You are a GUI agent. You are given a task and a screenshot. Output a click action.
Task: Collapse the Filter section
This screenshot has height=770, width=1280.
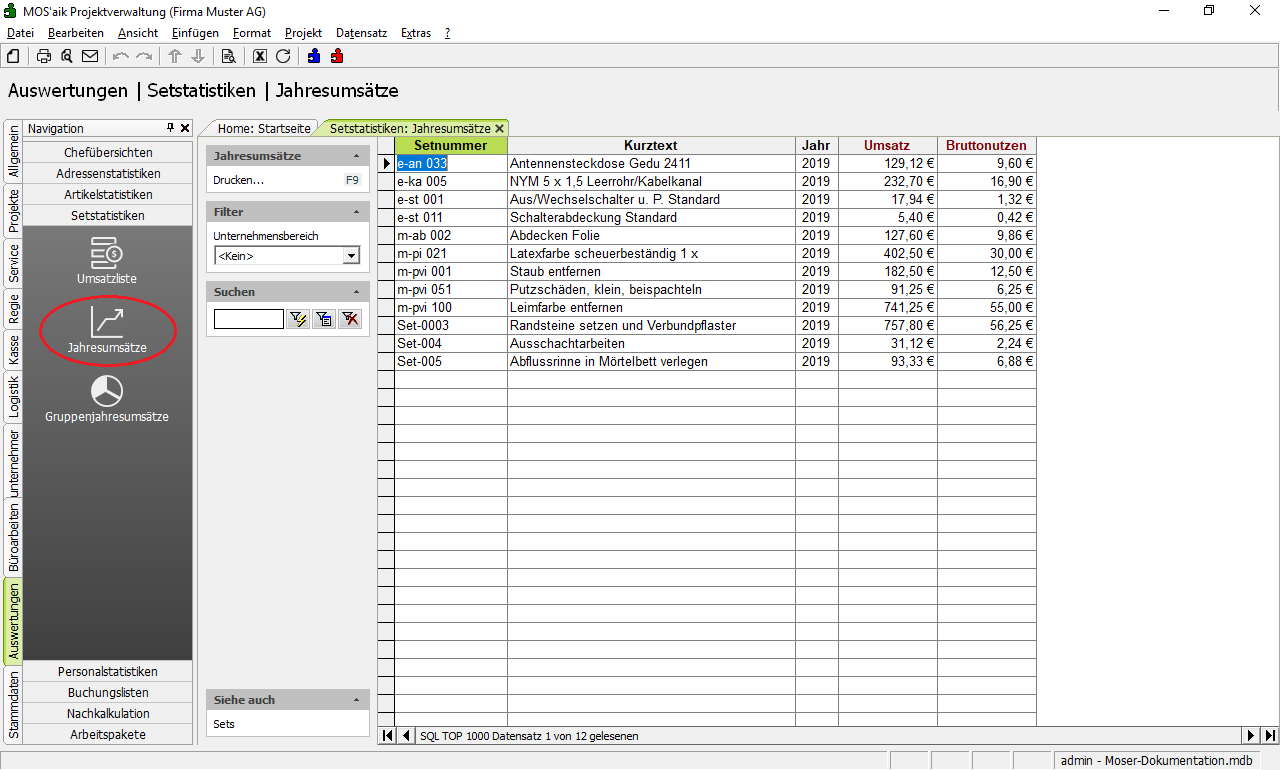(x=357, y=212)
